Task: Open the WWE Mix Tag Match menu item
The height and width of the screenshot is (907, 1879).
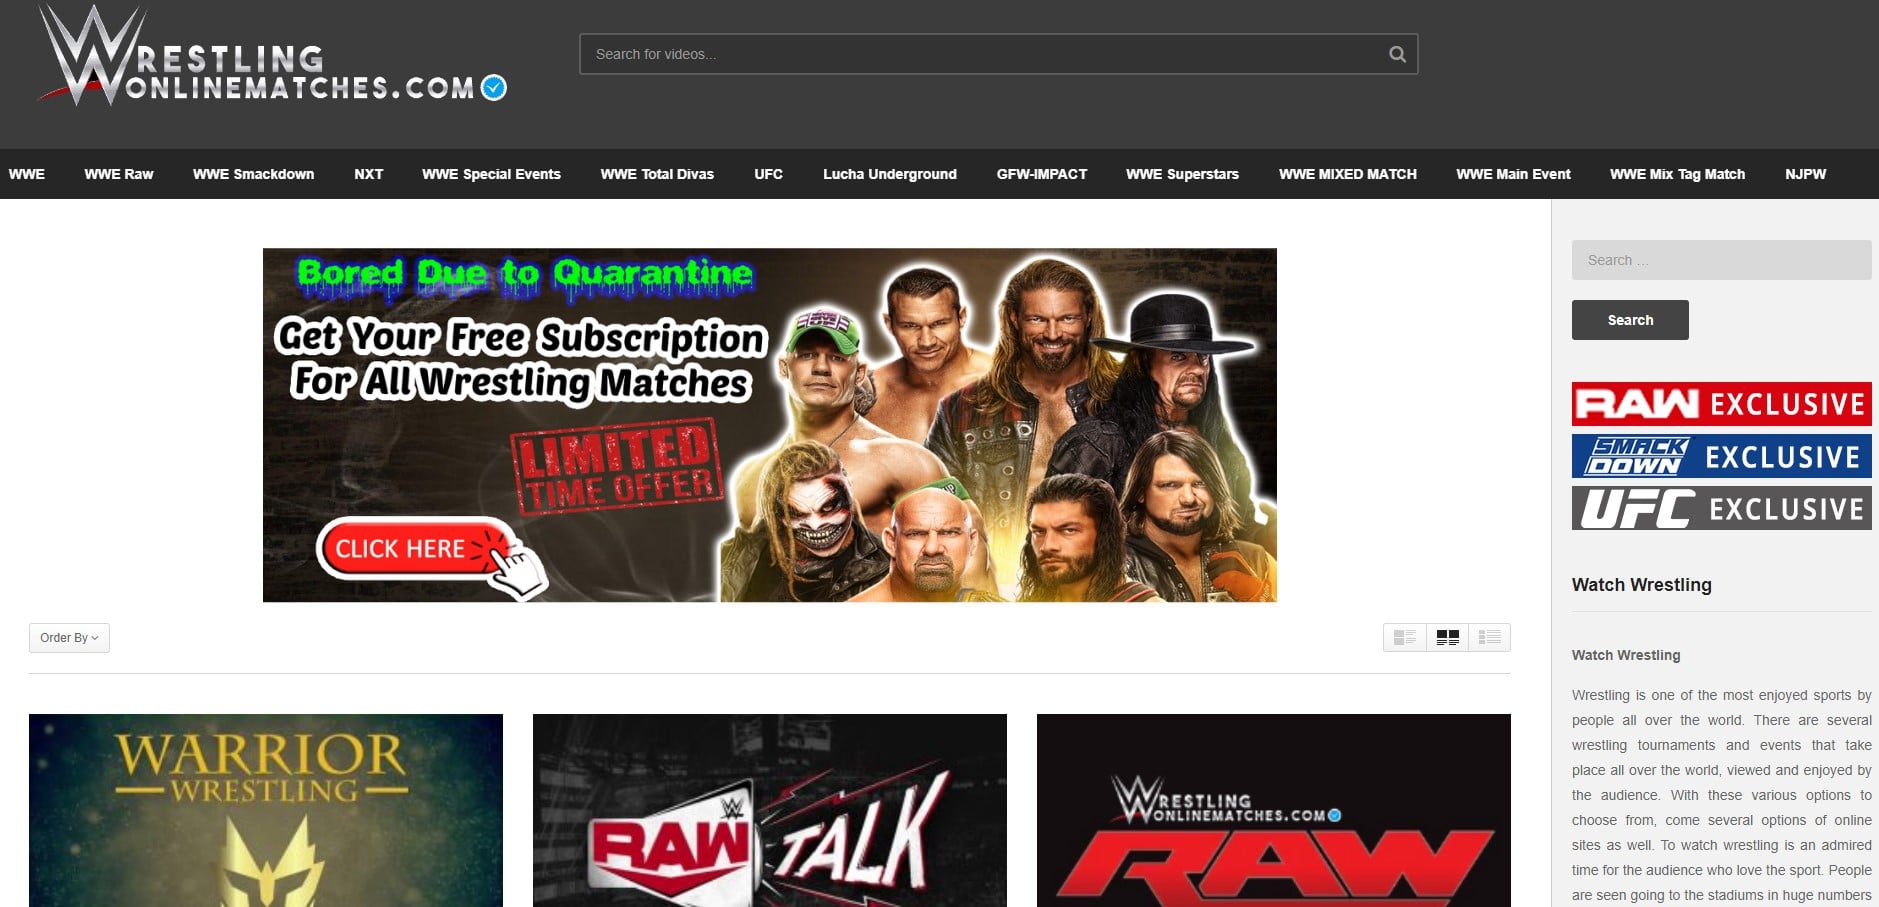Action: coord(1677,174)
